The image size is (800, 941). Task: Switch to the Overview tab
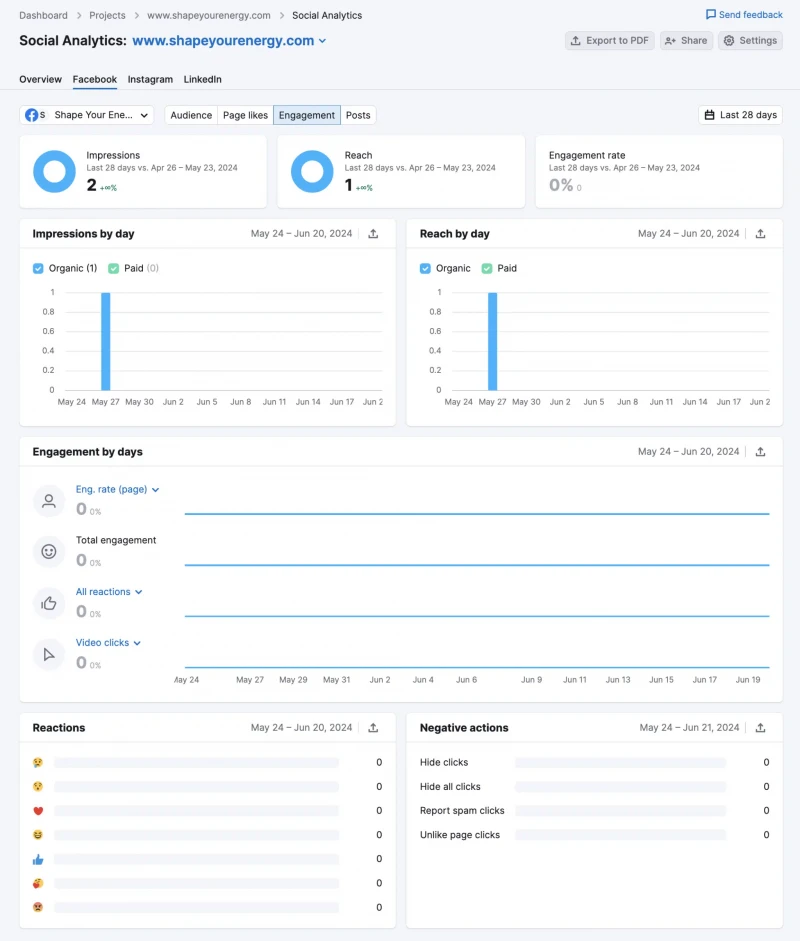[x=40, y=79]
